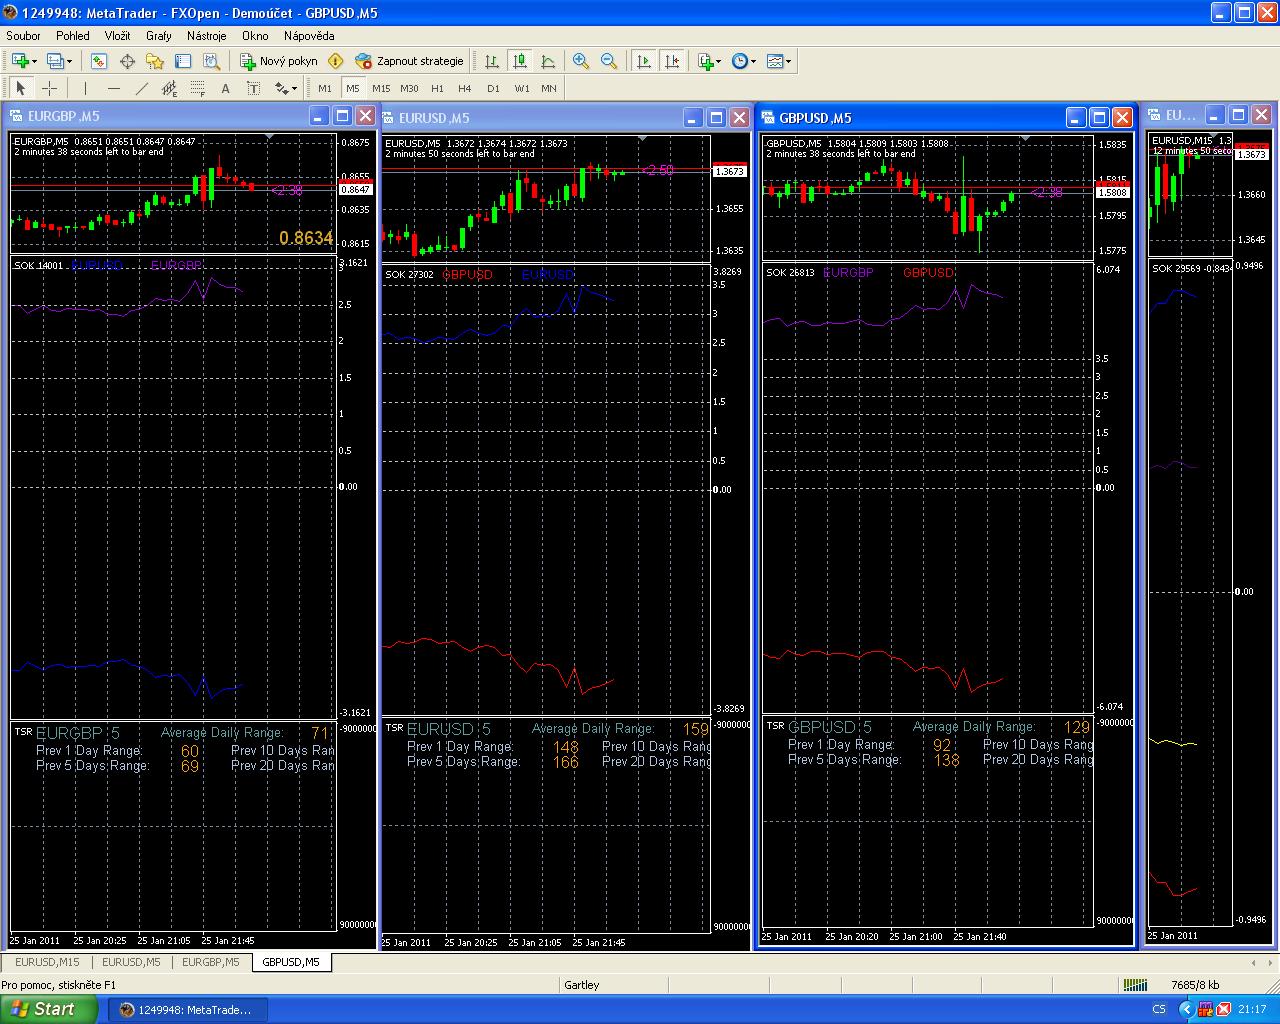Select the MetaTrader taskbar button
This screenshot has height=1024, width=1280.
click(186, 1010)
